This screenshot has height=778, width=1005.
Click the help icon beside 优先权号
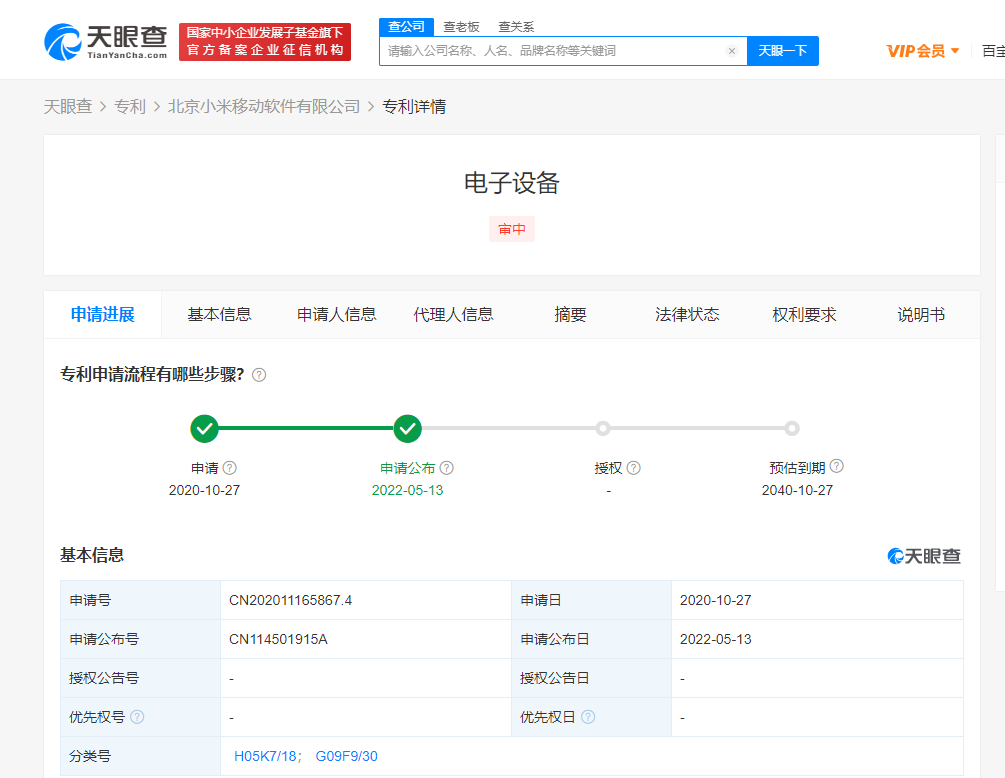point(137,716)
